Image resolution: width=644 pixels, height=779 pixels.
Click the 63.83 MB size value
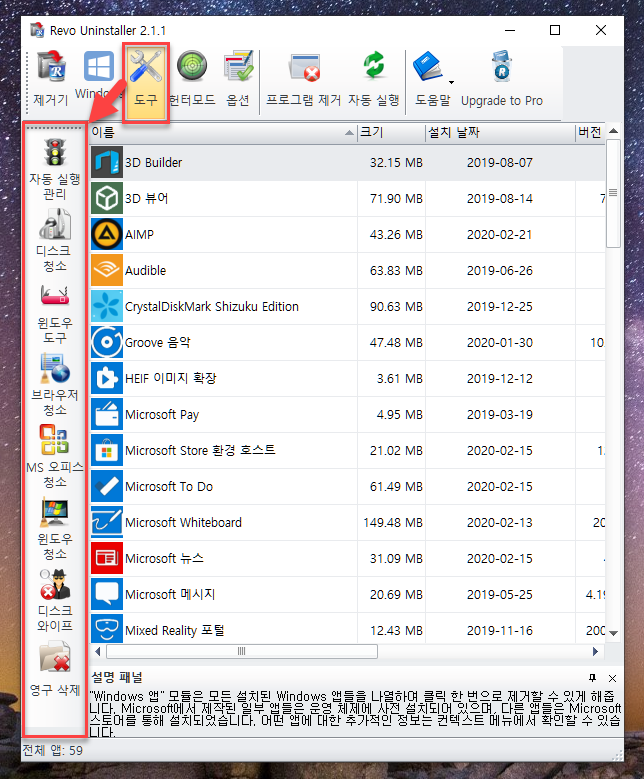pos(396,270)
